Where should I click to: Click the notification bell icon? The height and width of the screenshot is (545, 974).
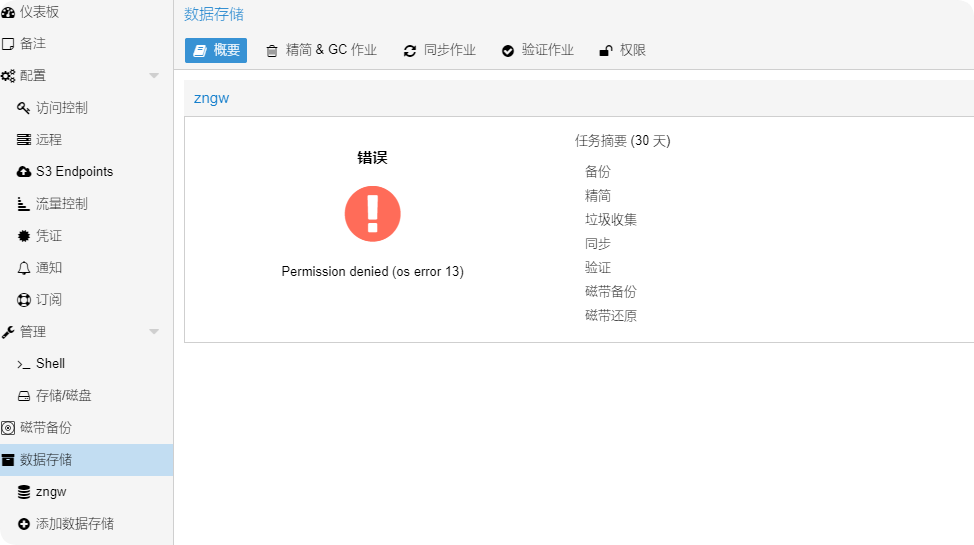tap(24, 268)
